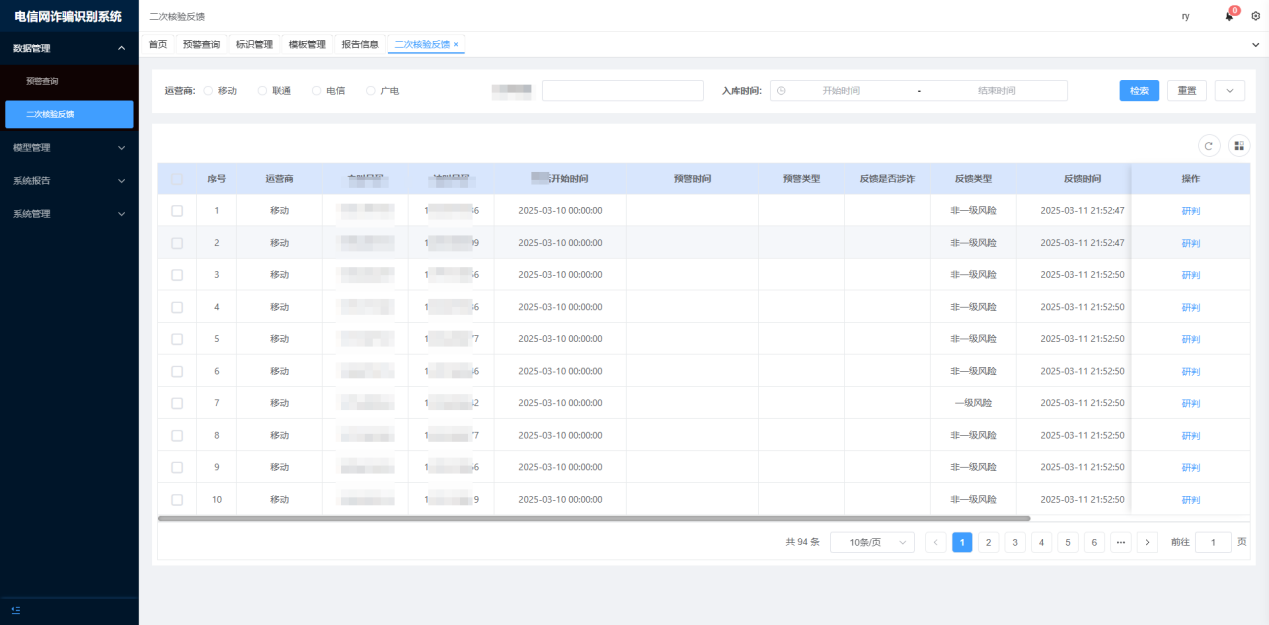Click the horizontal table scrollbar
The height and width of the screenshot is (625, 1269).
(594, 518)
